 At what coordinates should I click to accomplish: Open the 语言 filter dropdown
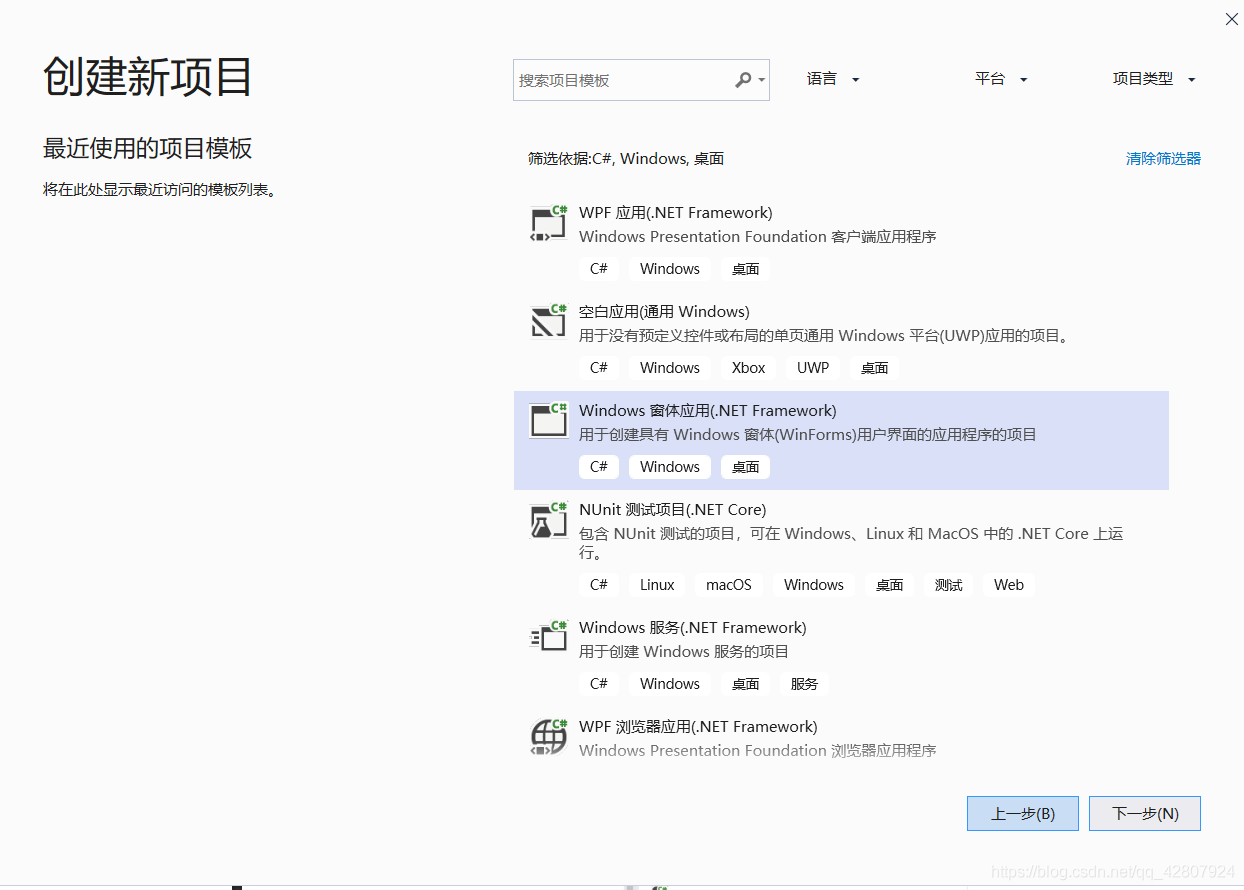(x=833, y=79)
